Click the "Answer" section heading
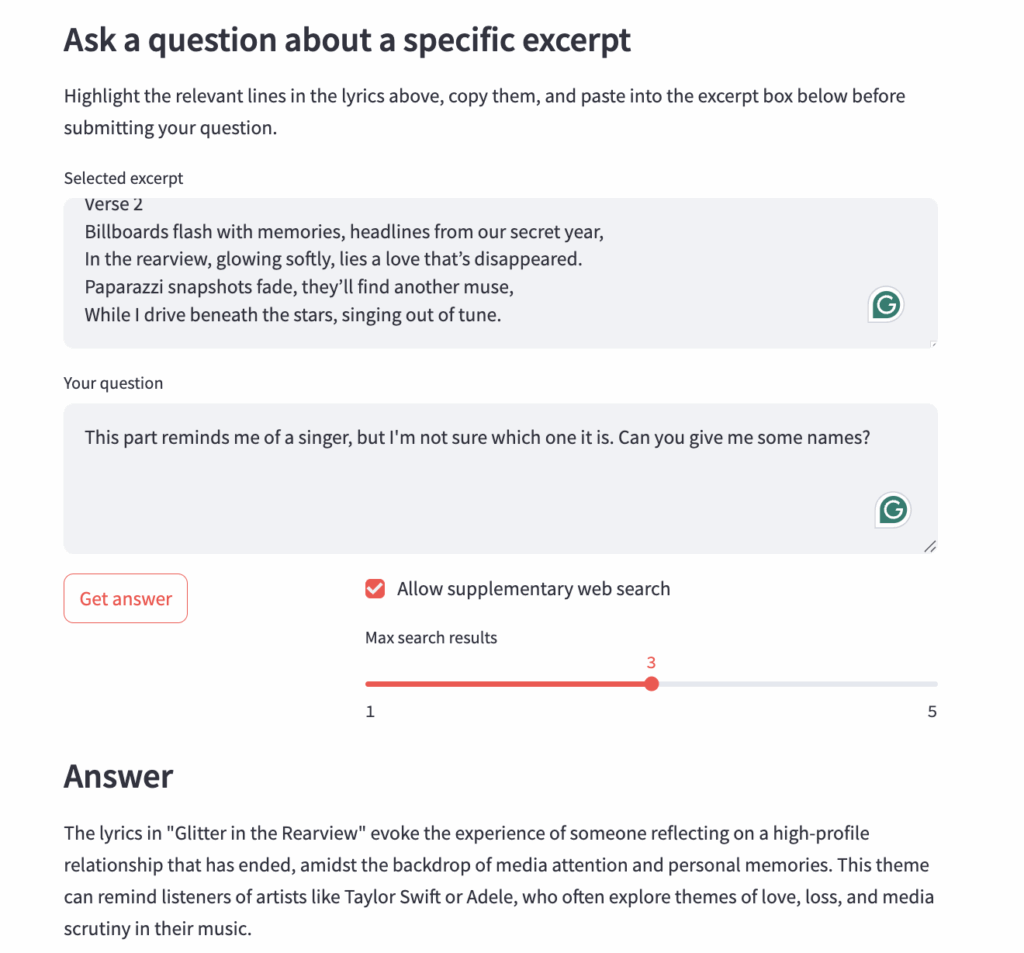The image size is (1024, 953). coord(118,776)
